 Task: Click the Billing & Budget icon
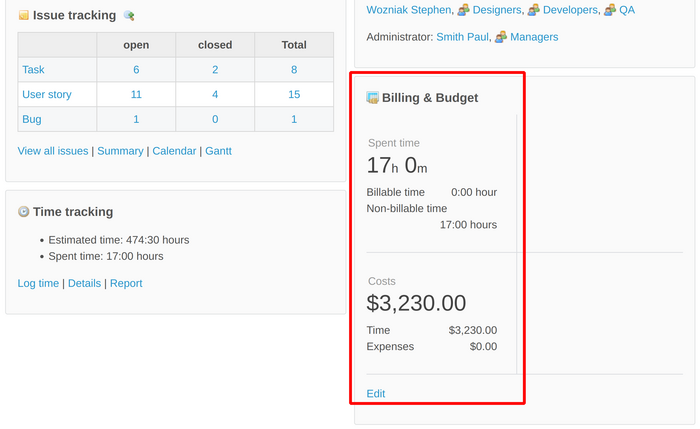click(373, 98)
